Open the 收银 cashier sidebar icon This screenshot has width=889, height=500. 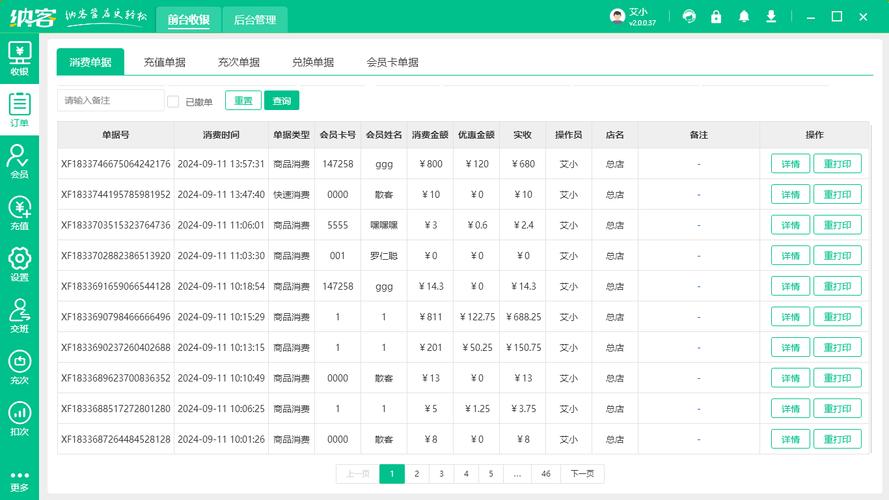point(19,58)
